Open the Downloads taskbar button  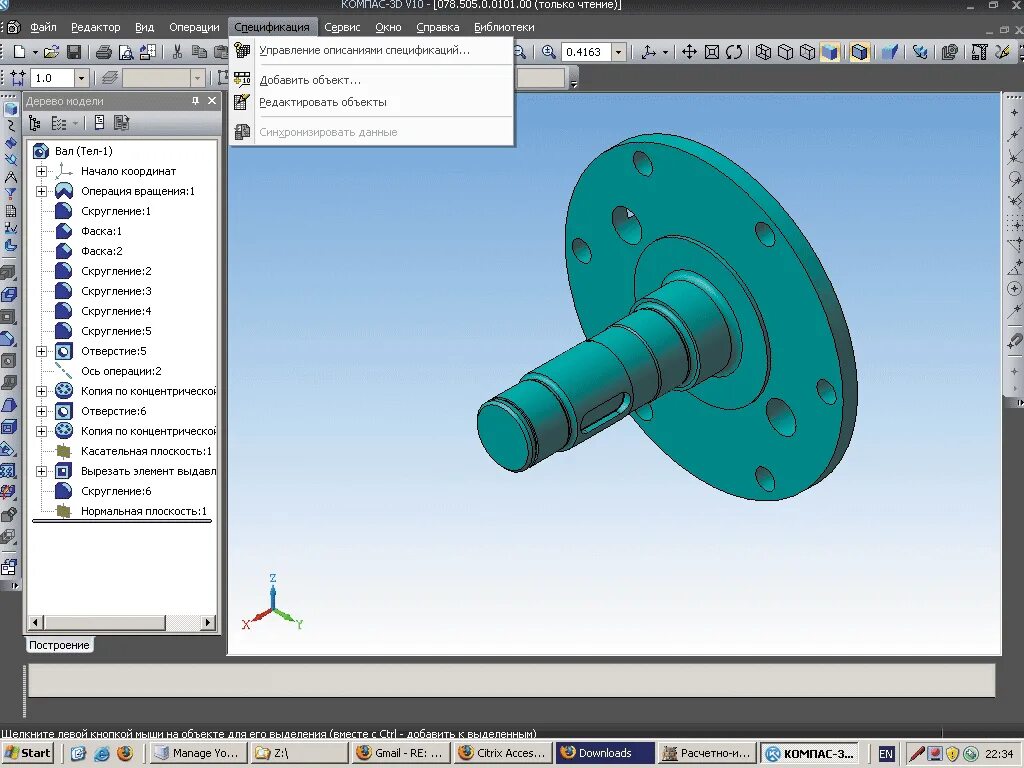click(605, 753)
